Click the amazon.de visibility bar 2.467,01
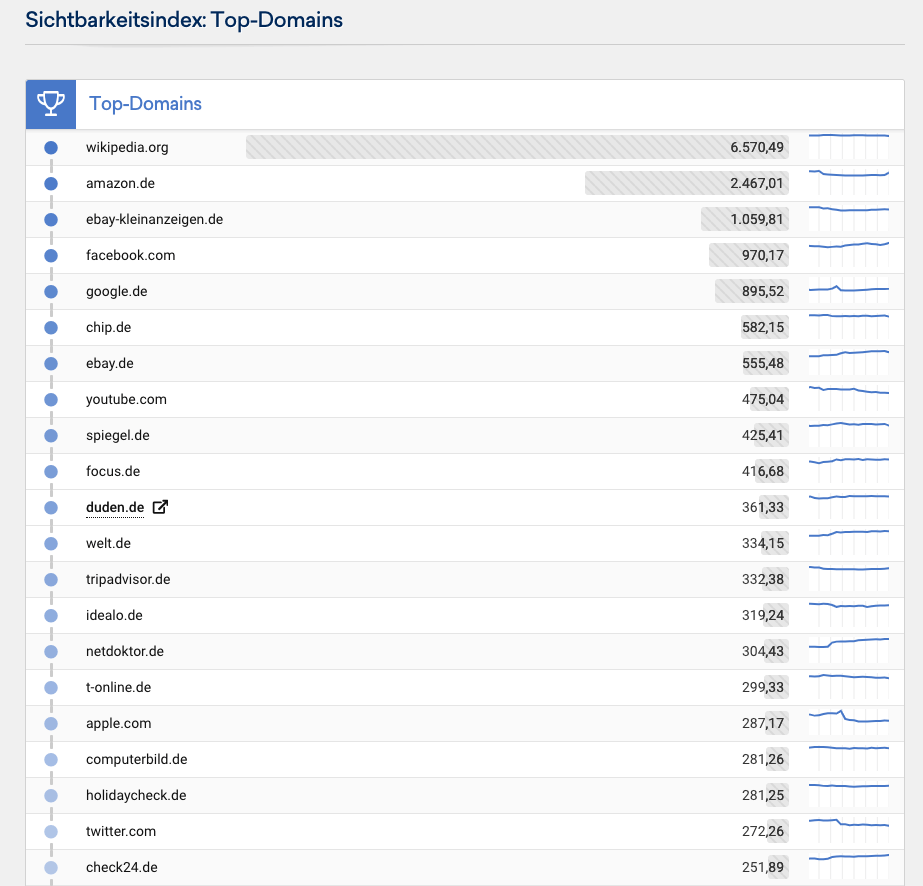This screenshot has height=886, width=923. (x=686, y=183)
